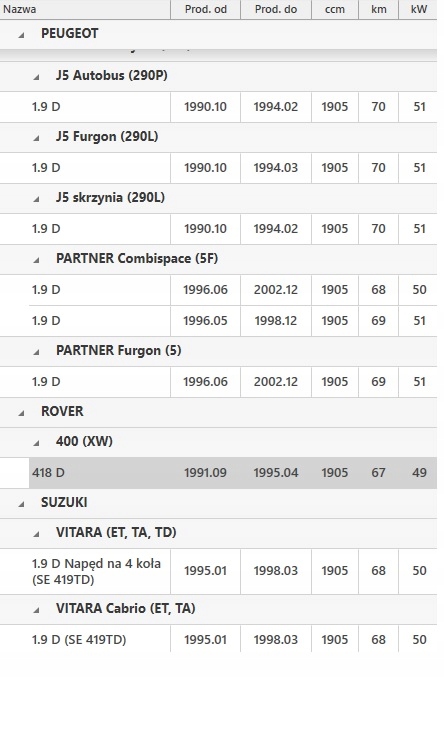The image size is (444, 732).
Task: Select the J5 skrzynia (290L) model label
Action: click(110, 197)
